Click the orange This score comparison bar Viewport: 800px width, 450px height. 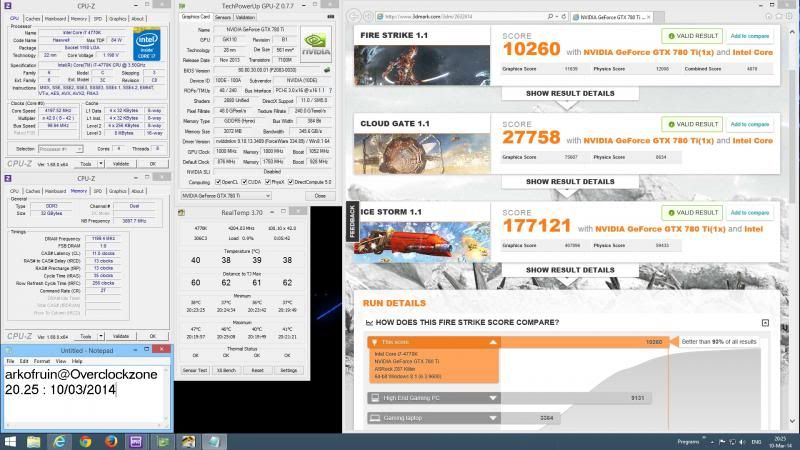click(x=518, y=342)
